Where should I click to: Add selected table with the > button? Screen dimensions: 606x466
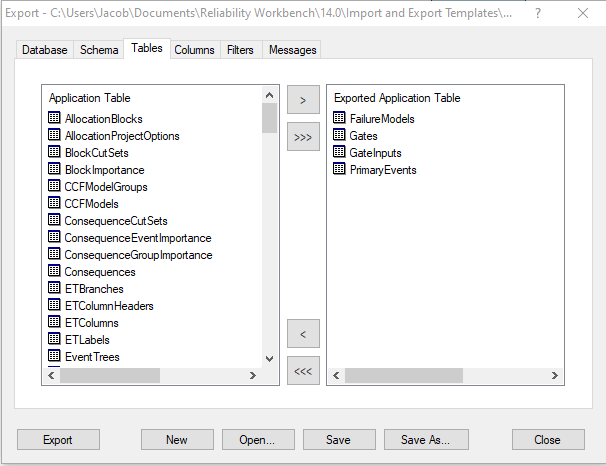click(303, 100)
